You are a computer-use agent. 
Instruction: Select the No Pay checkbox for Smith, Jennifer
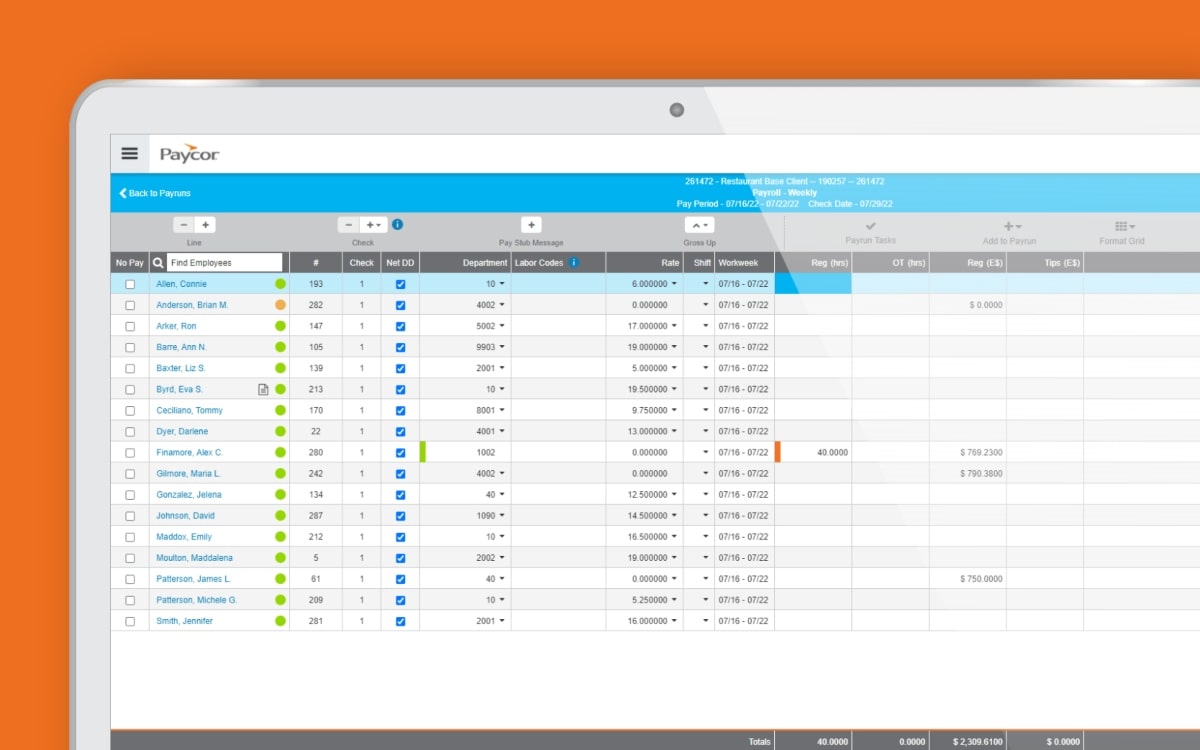point(130,620)
